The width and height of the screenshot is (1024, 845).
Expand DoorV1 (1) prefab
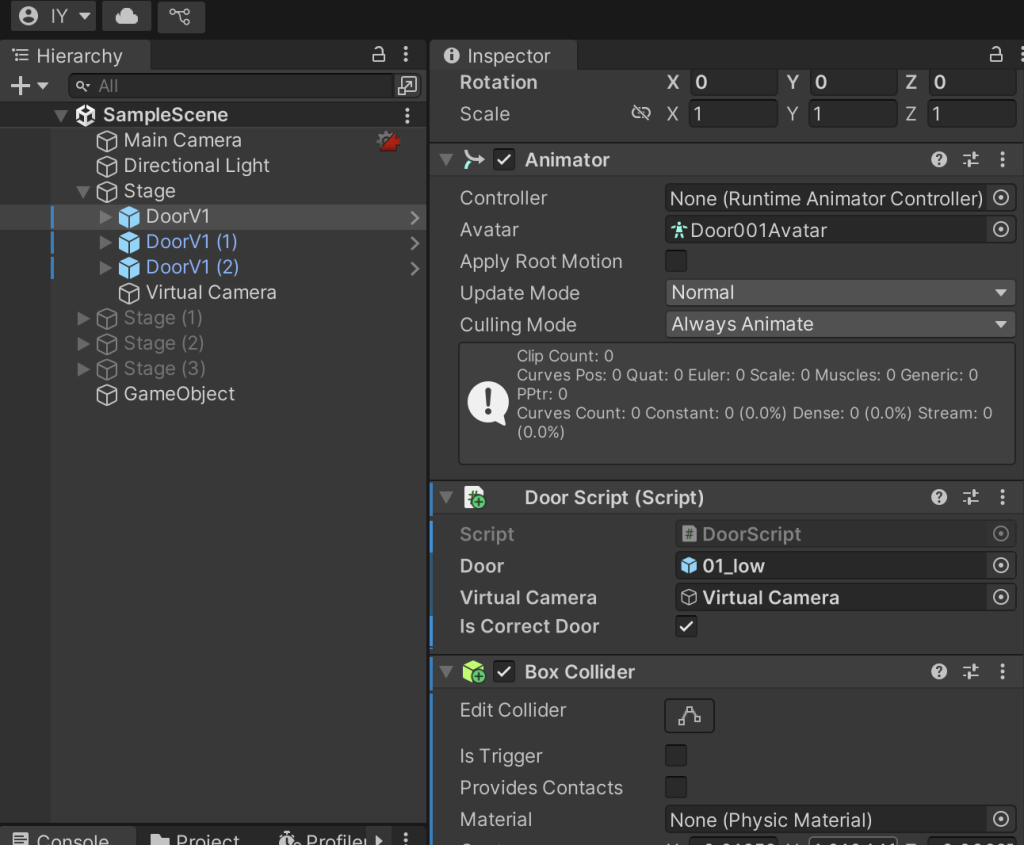105,242
